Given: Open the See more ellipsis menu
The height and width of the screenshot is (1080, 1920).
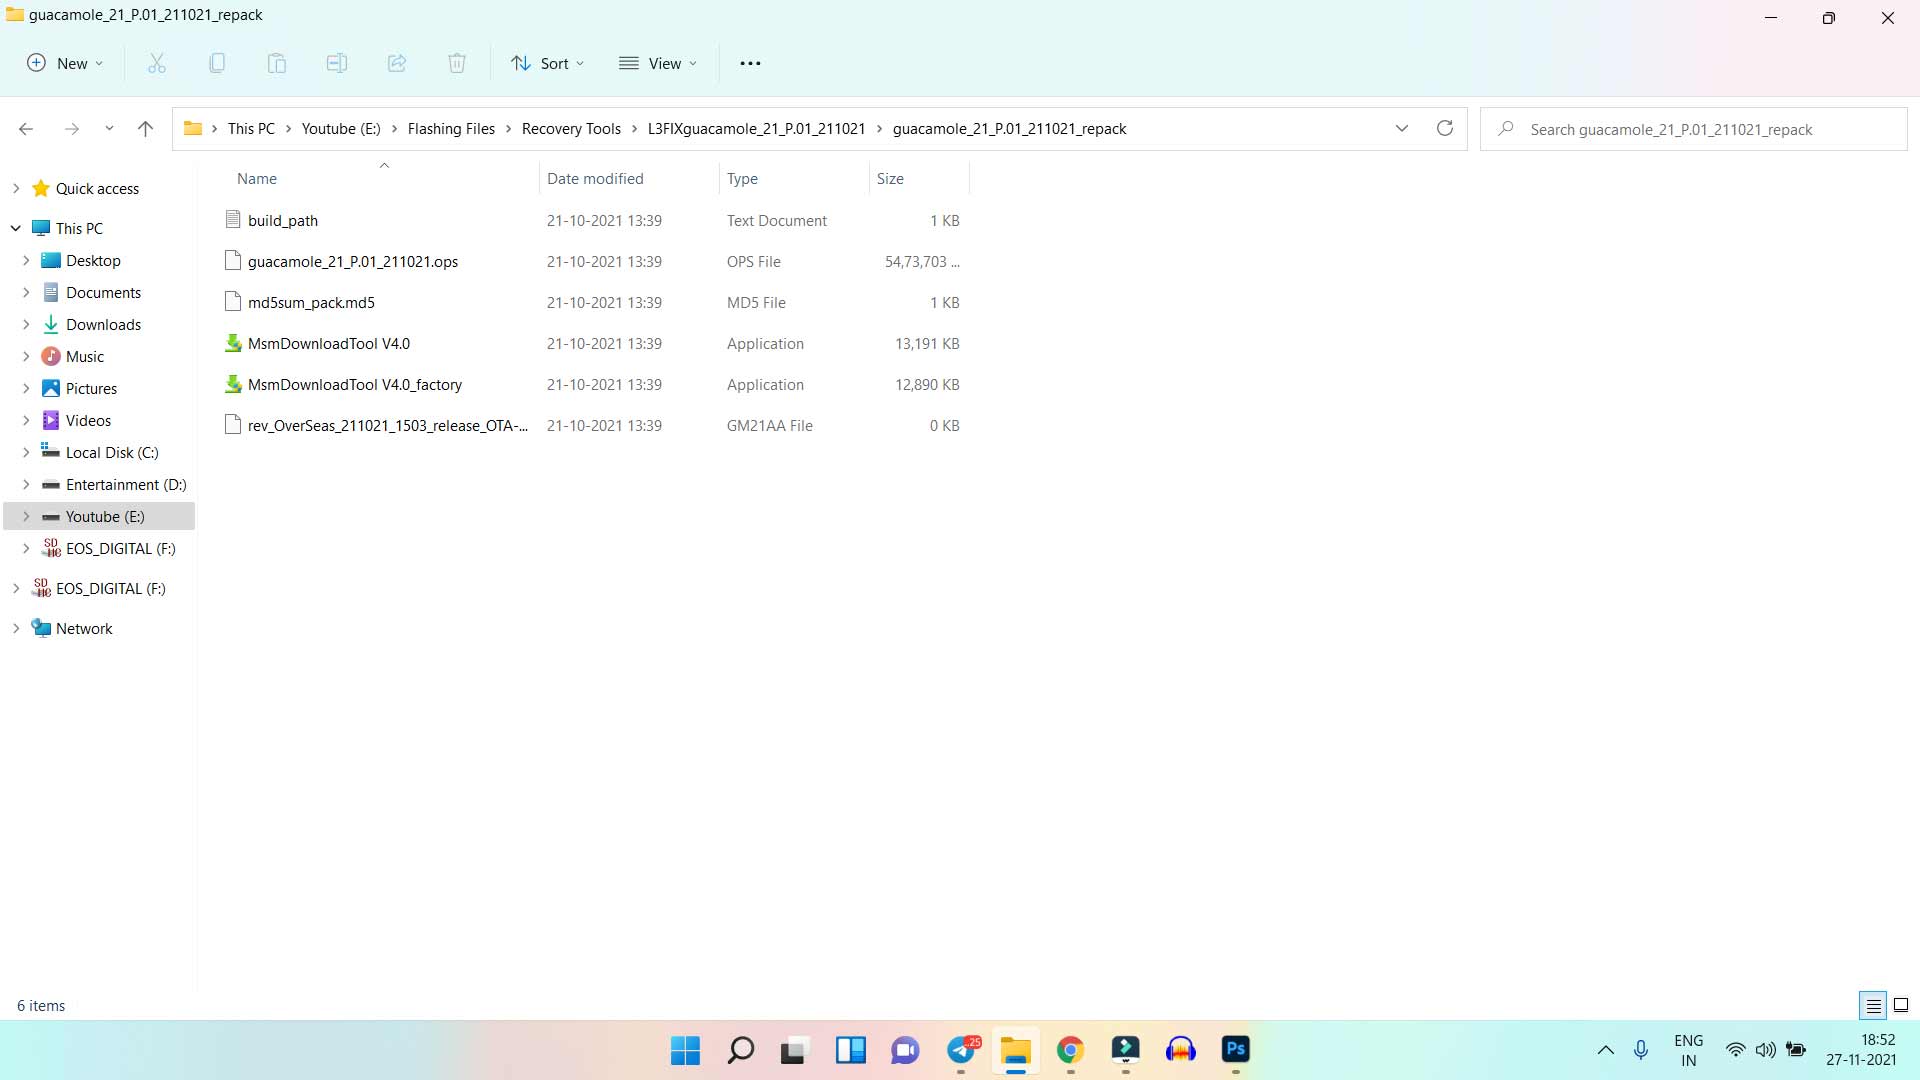Looking at the screenshot, I should click(750, 63).
